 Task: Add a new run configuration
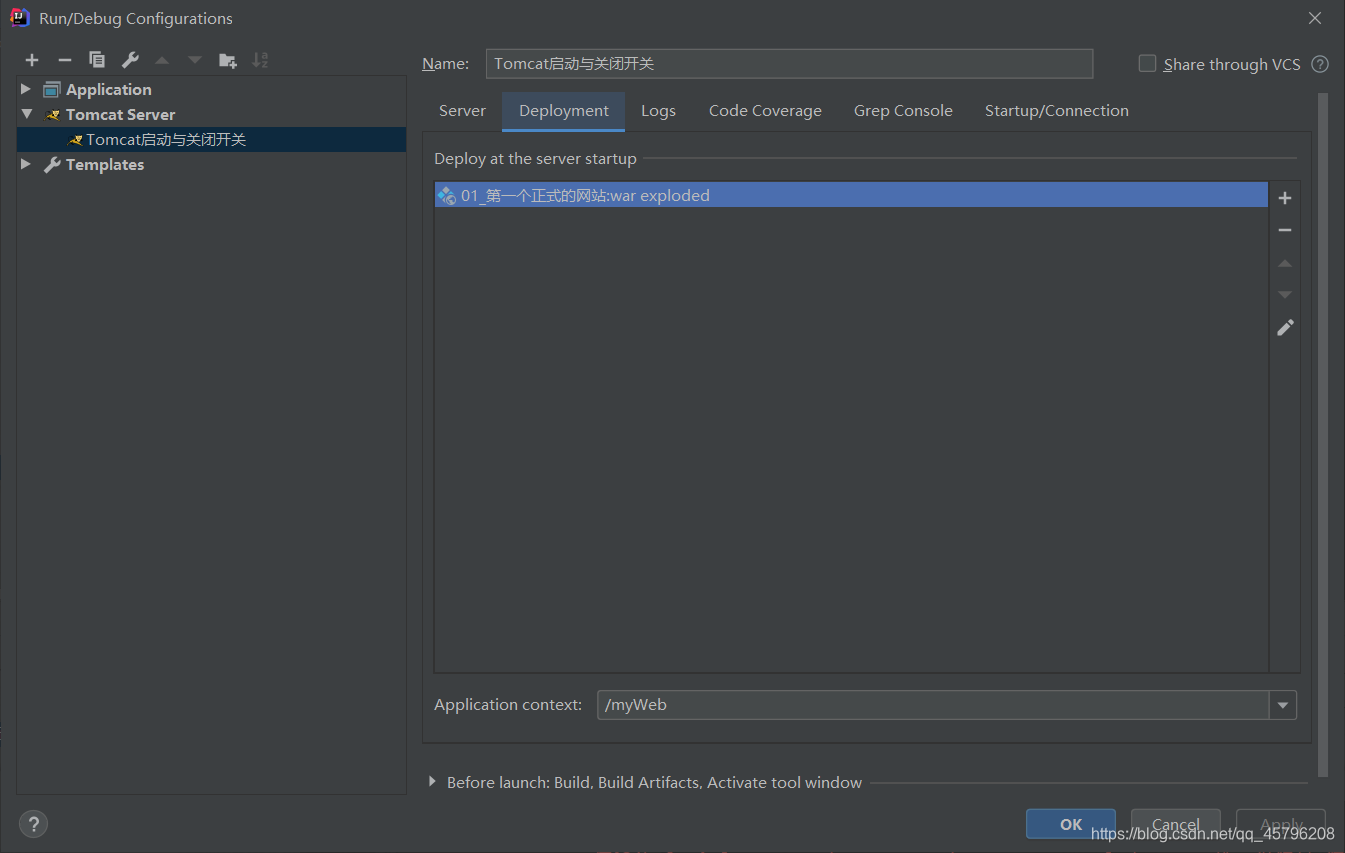32,60
